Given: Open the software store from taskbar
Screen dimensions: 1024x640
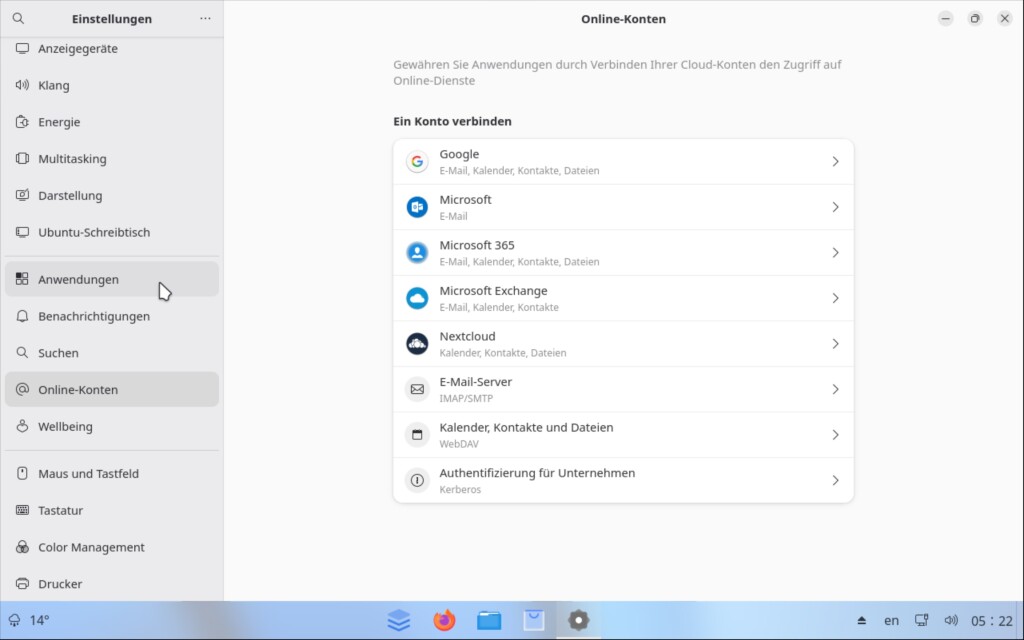Looking at the screenshot, I should click(534, 620).
